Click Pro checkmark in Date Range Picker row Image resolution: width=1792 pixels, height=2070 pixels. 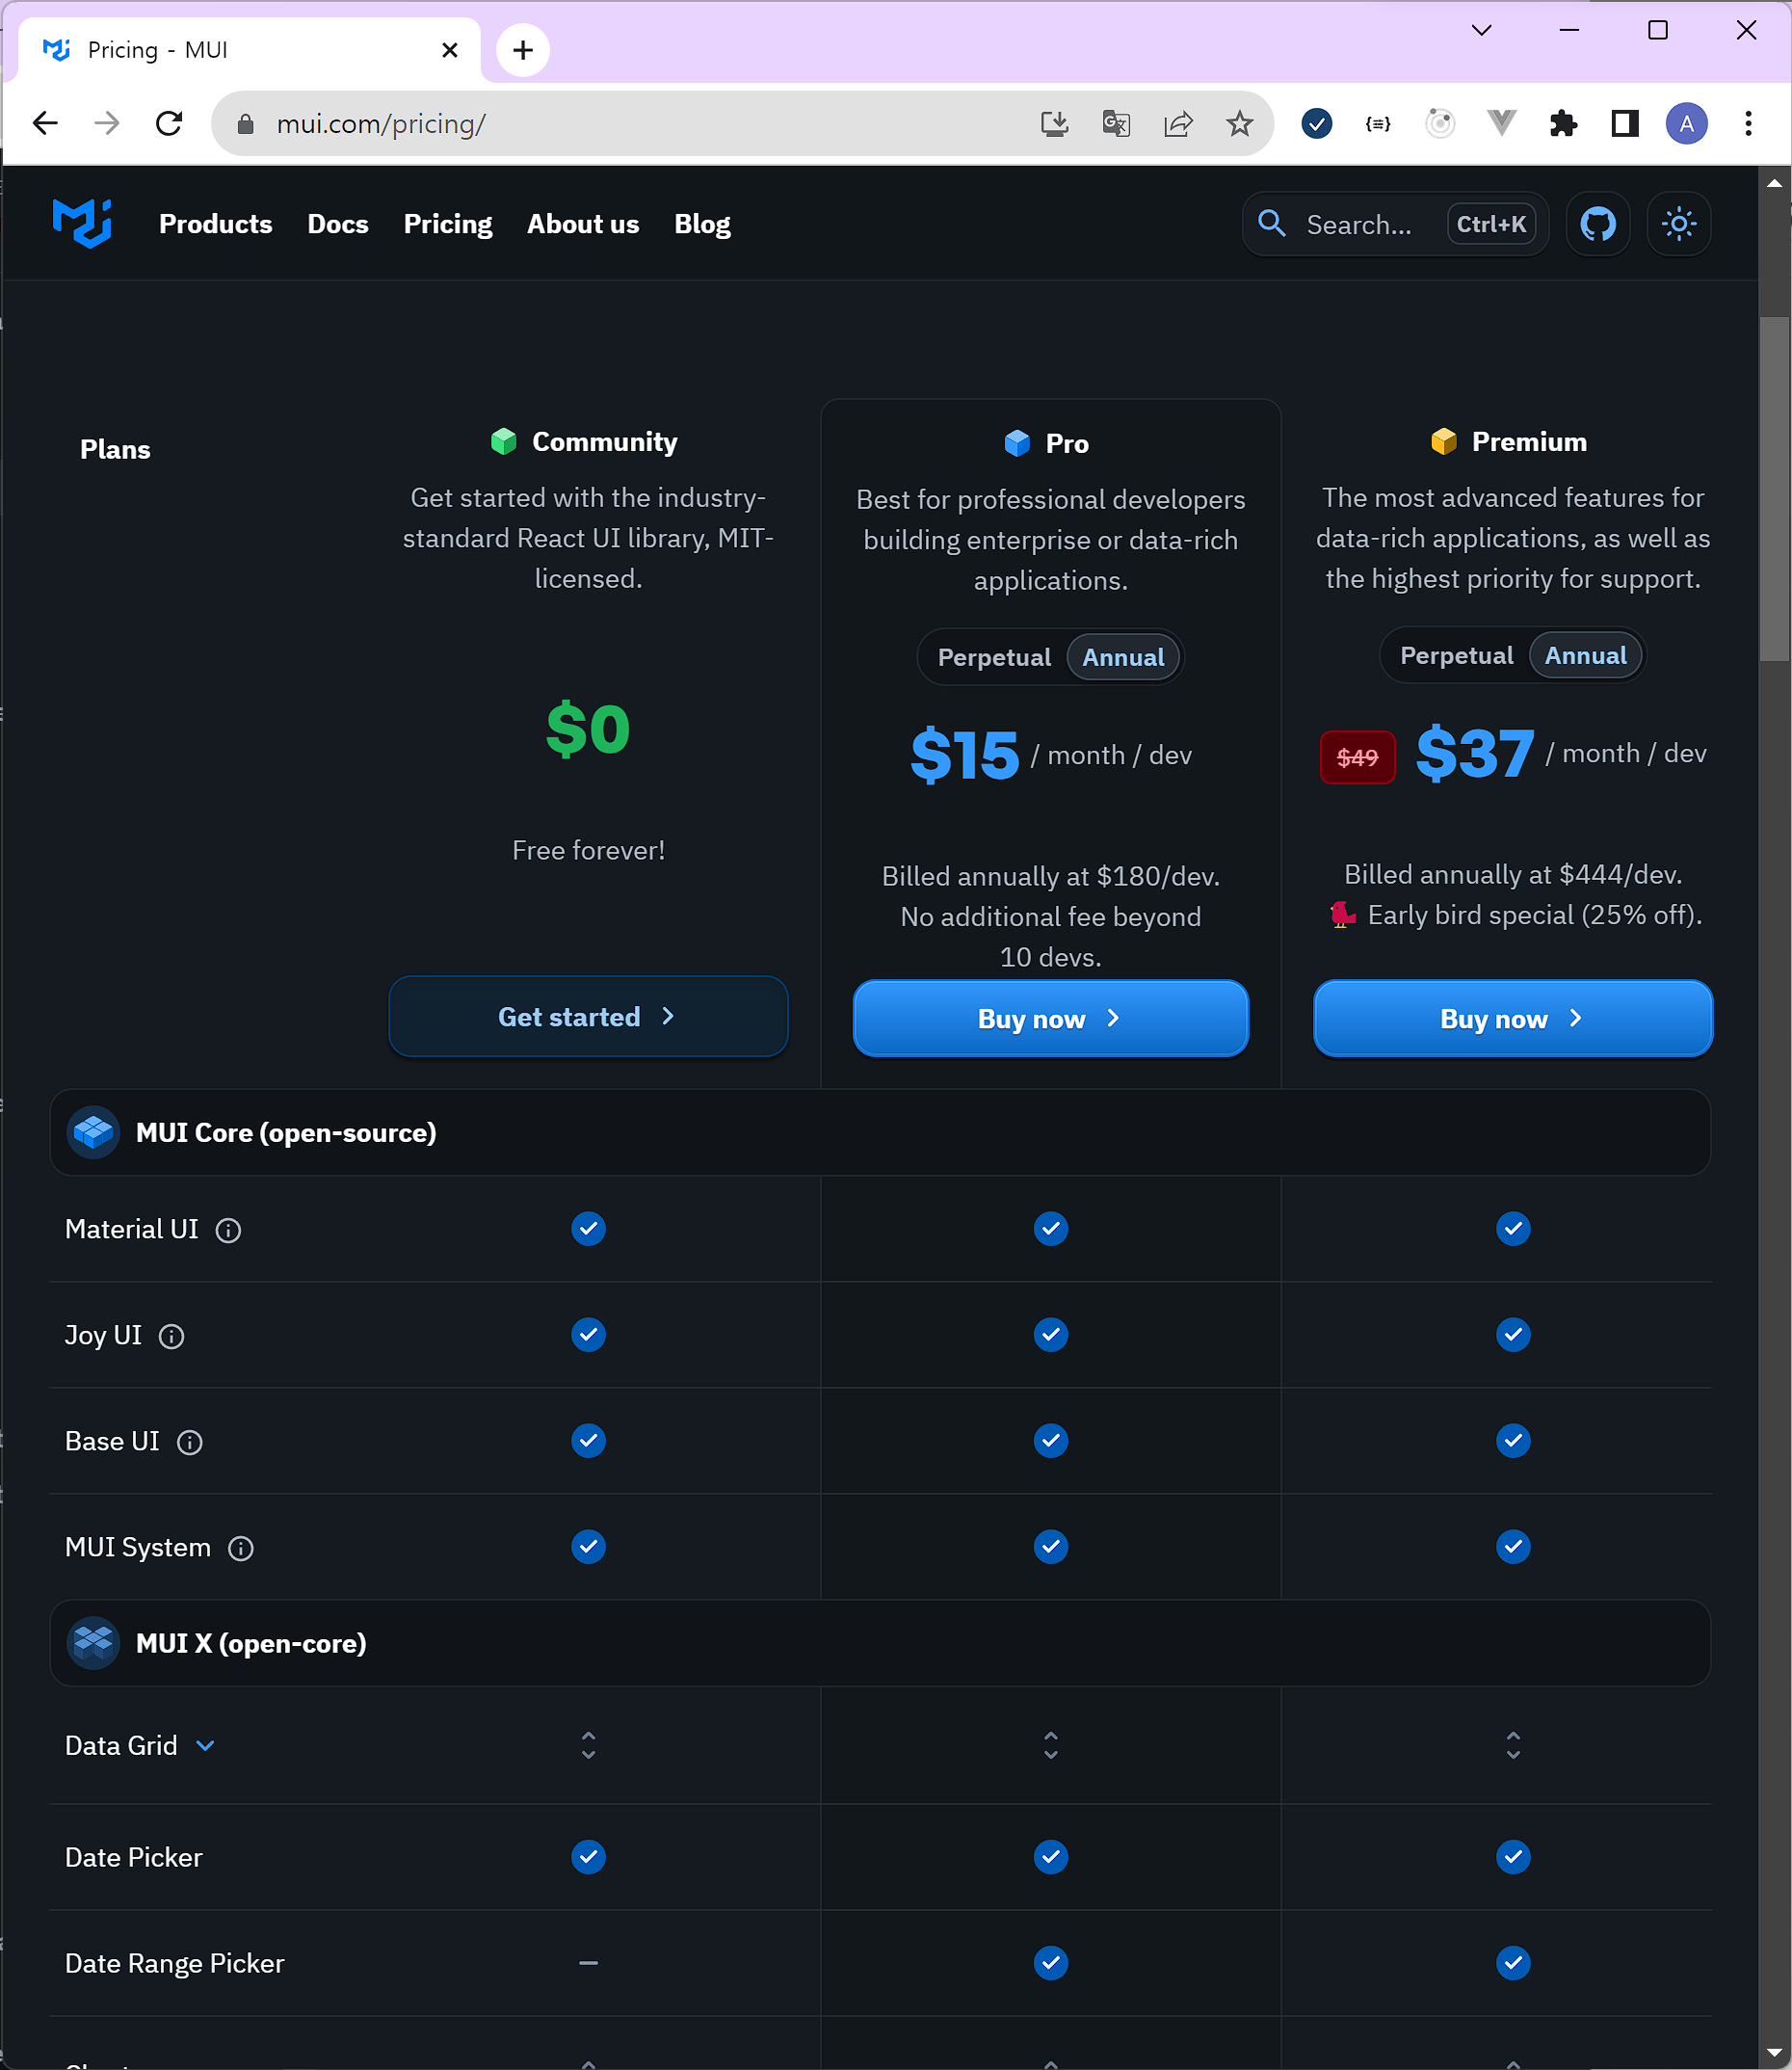[x=1050, y=1962]
